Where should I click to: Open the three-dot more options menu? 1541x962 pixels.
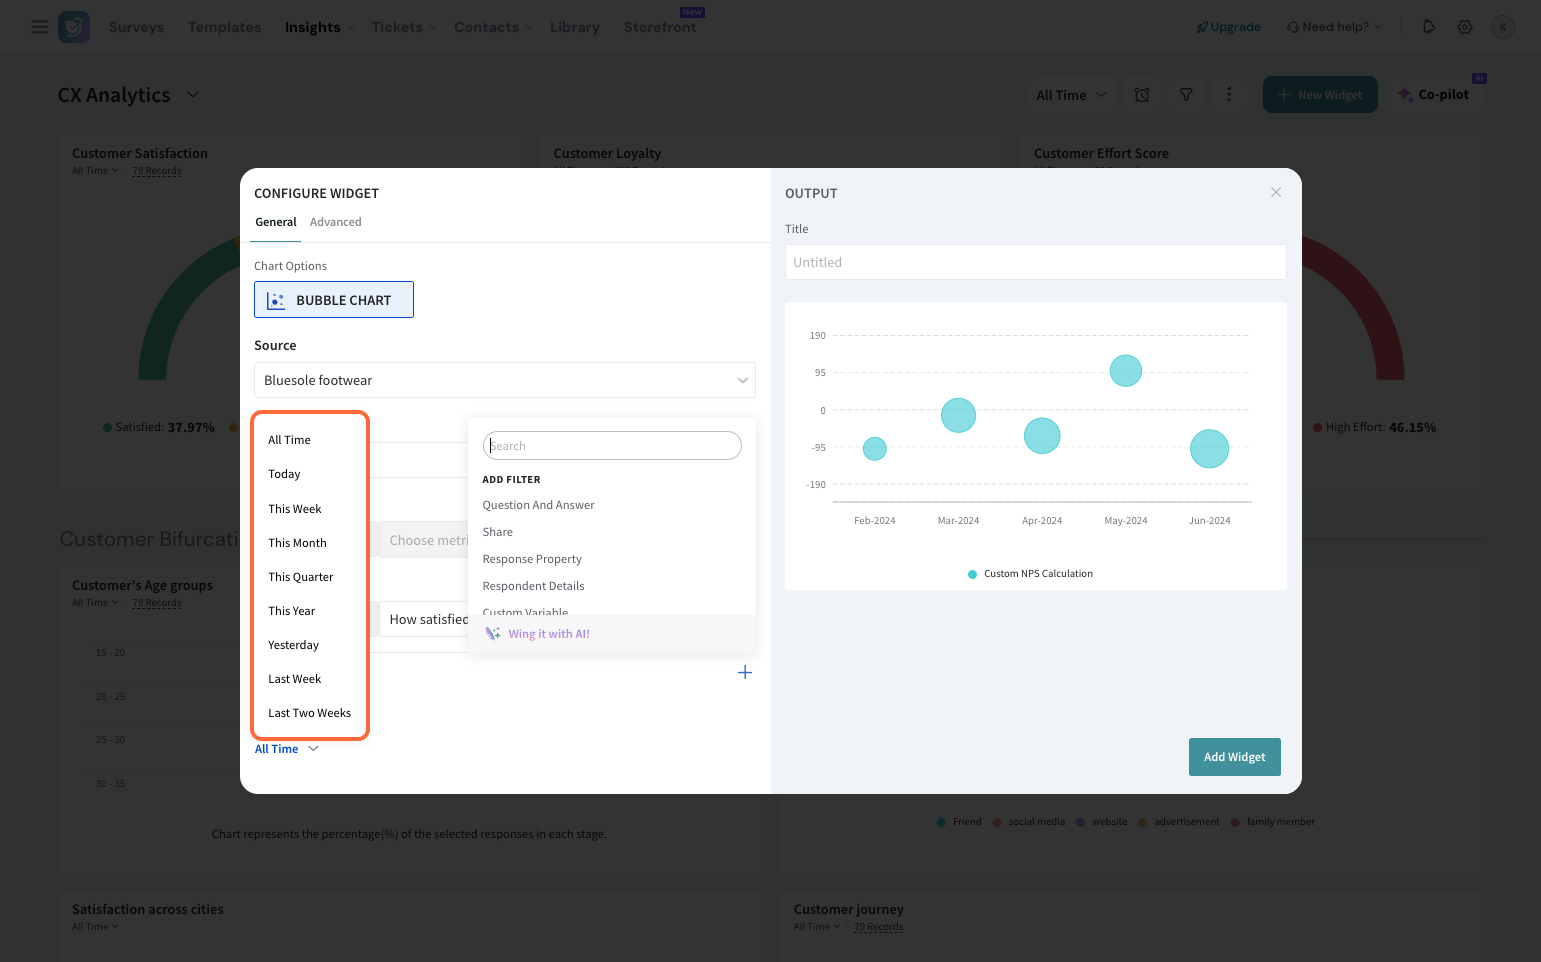tap(1229, 95)
